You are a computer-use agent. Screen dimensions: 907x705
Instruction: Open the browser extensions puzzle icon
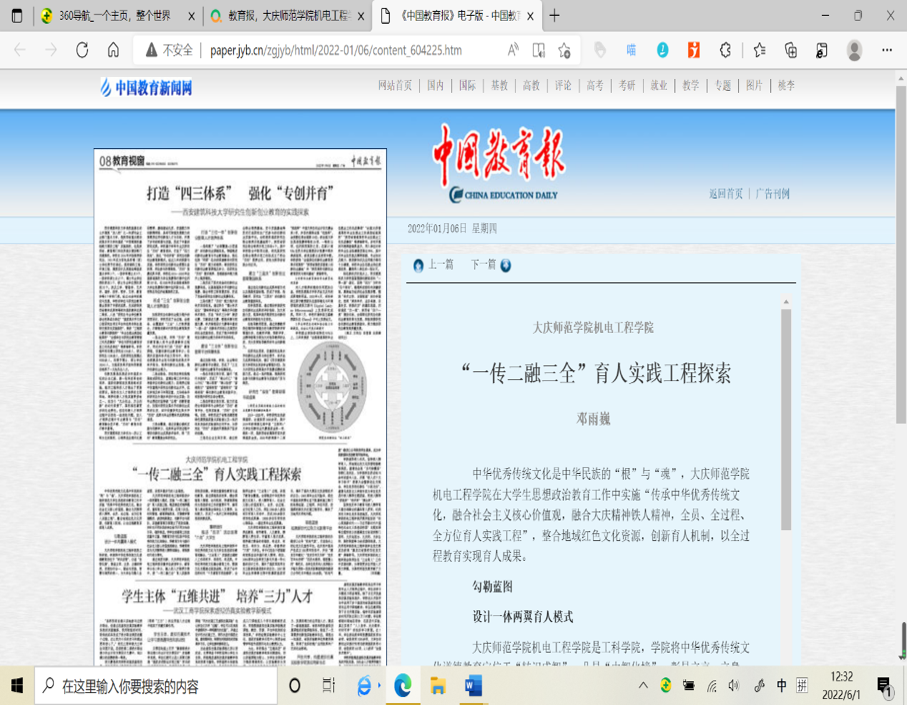tap(725, 50)
